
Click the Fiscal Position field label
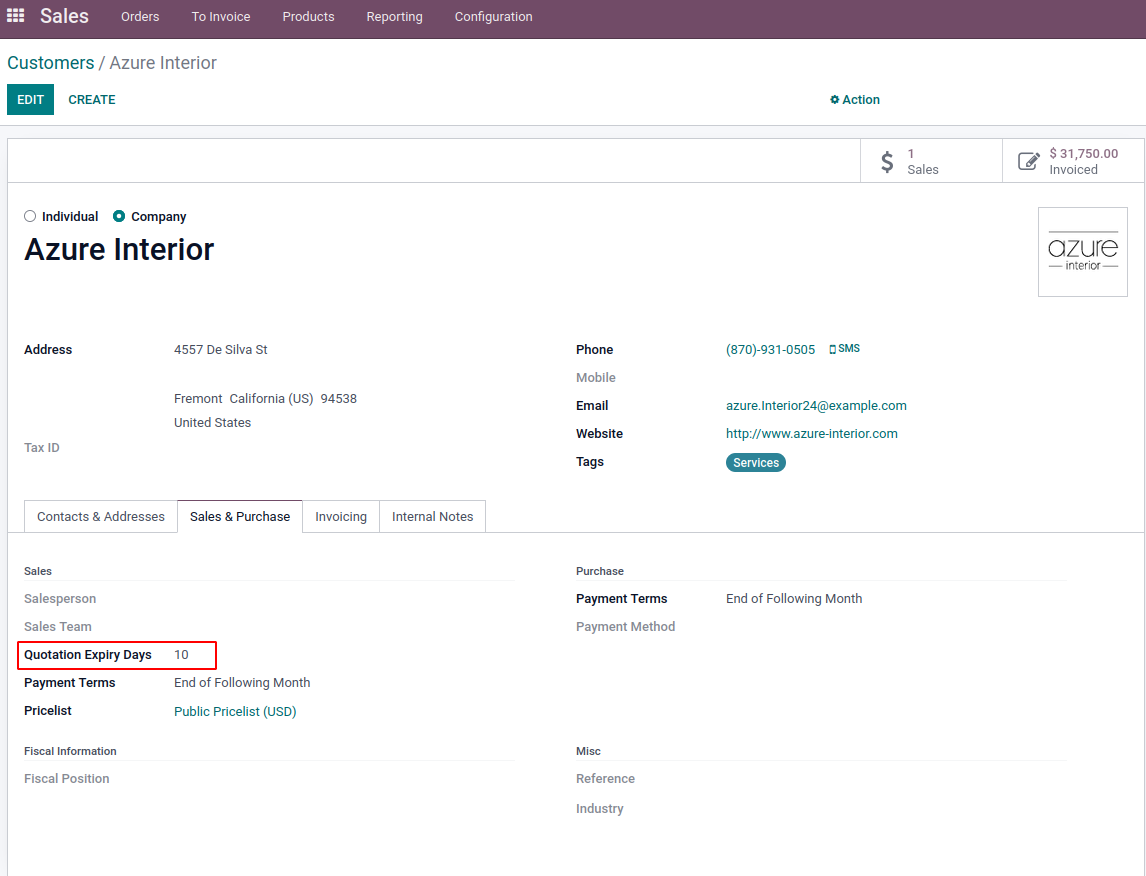pos(67,779)
